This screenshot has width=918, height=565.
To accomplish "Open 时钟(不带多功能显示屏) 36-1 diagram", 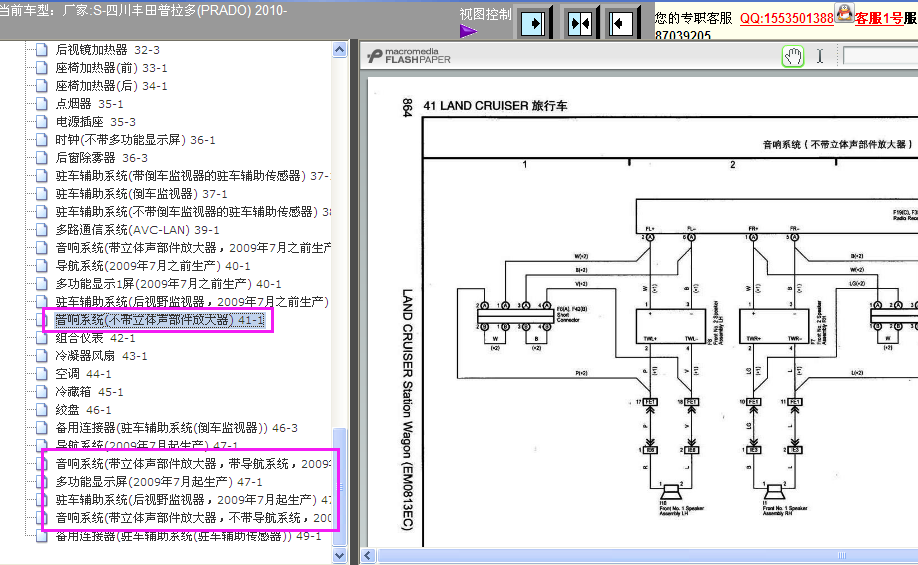I will pos(135,140).
